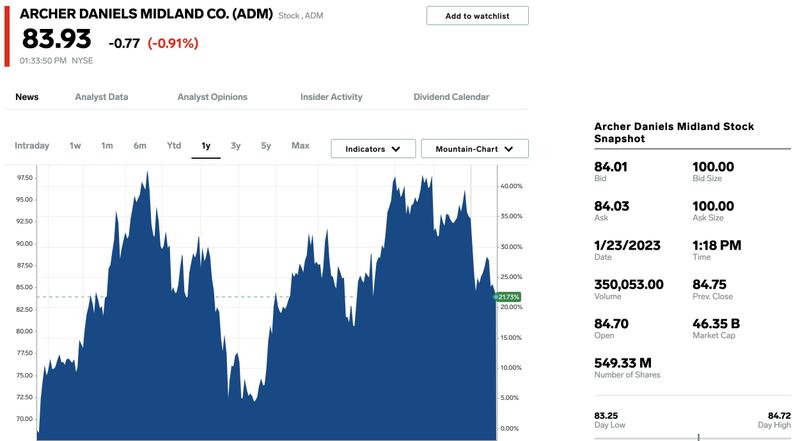Click the 40.00% axis label
800x441 pixels.
(x=511, y=186)
